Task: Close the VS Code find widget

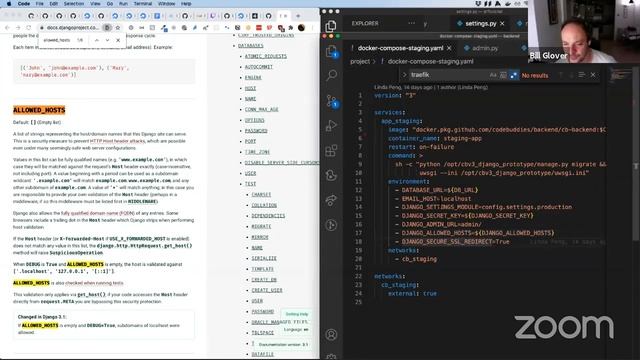Action: tap(593, 75)
